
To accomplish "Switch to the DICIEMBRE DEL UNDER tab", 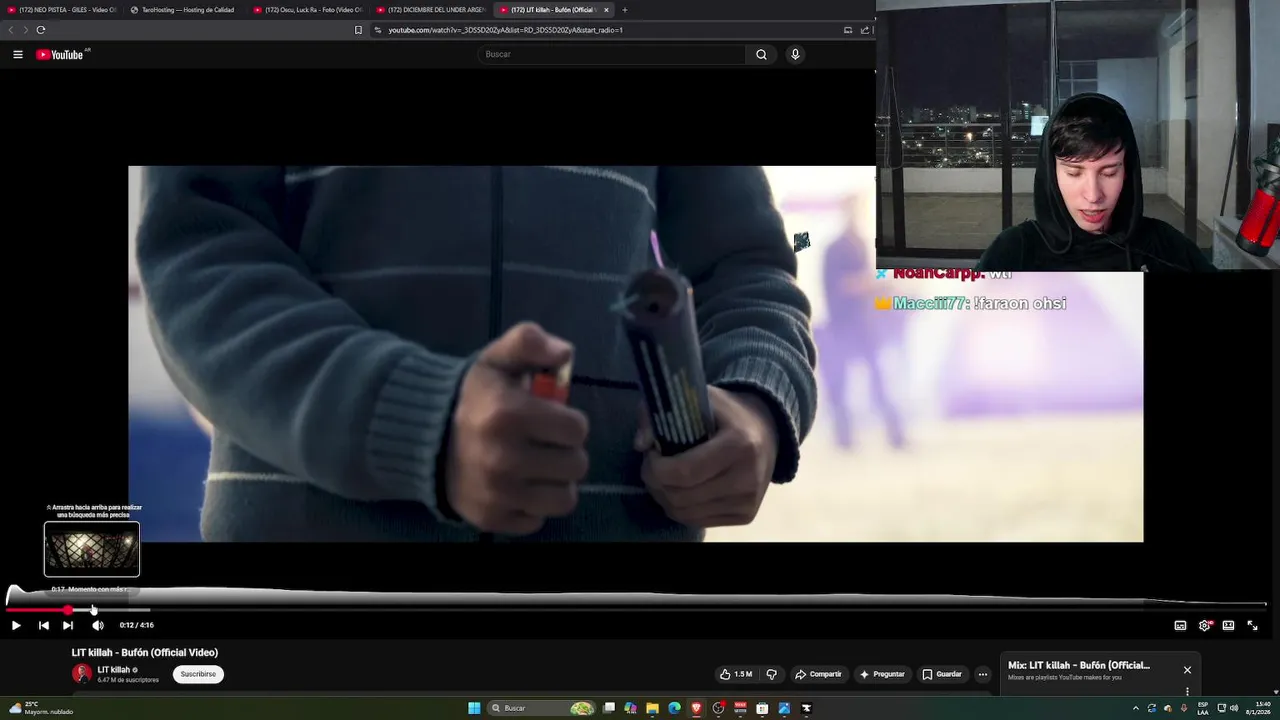I will click(x=430, y=10).
